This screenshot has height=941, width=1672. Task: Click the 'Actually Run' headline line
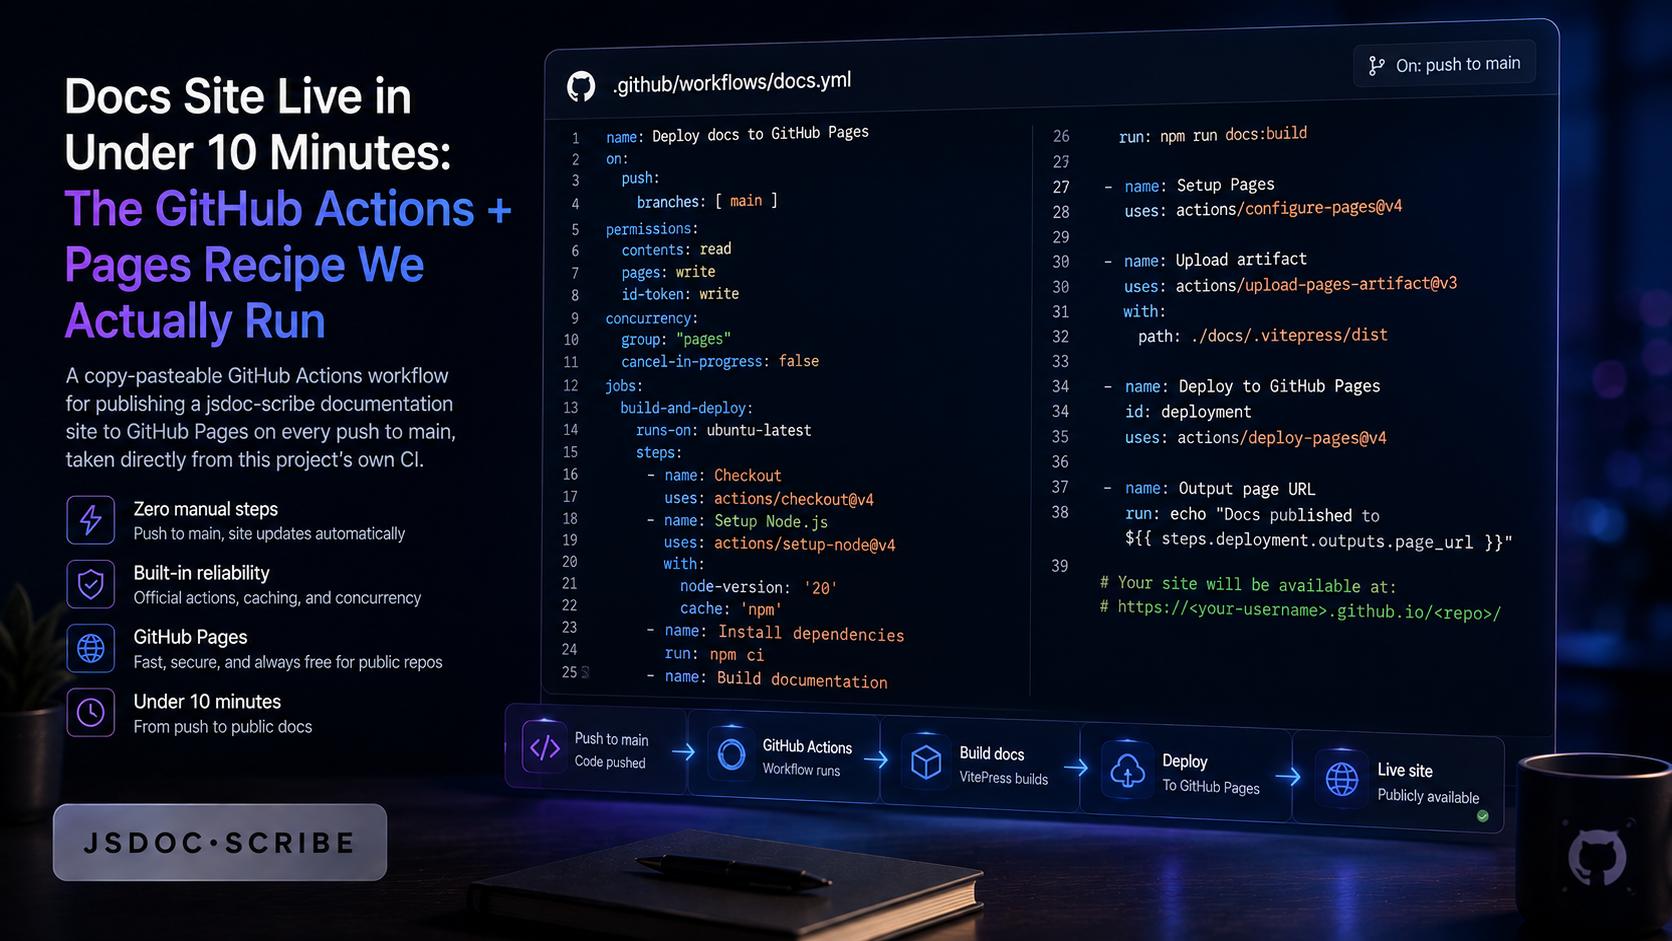pos(195,321)
